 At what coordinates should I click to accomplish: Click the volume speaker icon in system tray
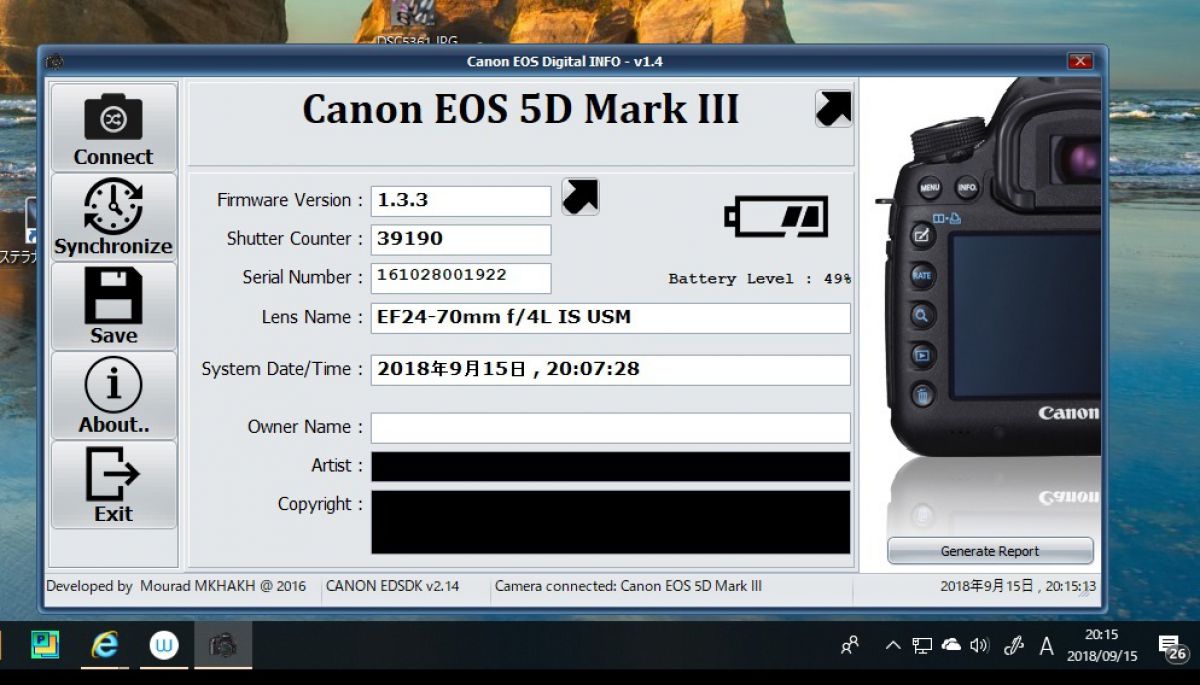[978, 646]
